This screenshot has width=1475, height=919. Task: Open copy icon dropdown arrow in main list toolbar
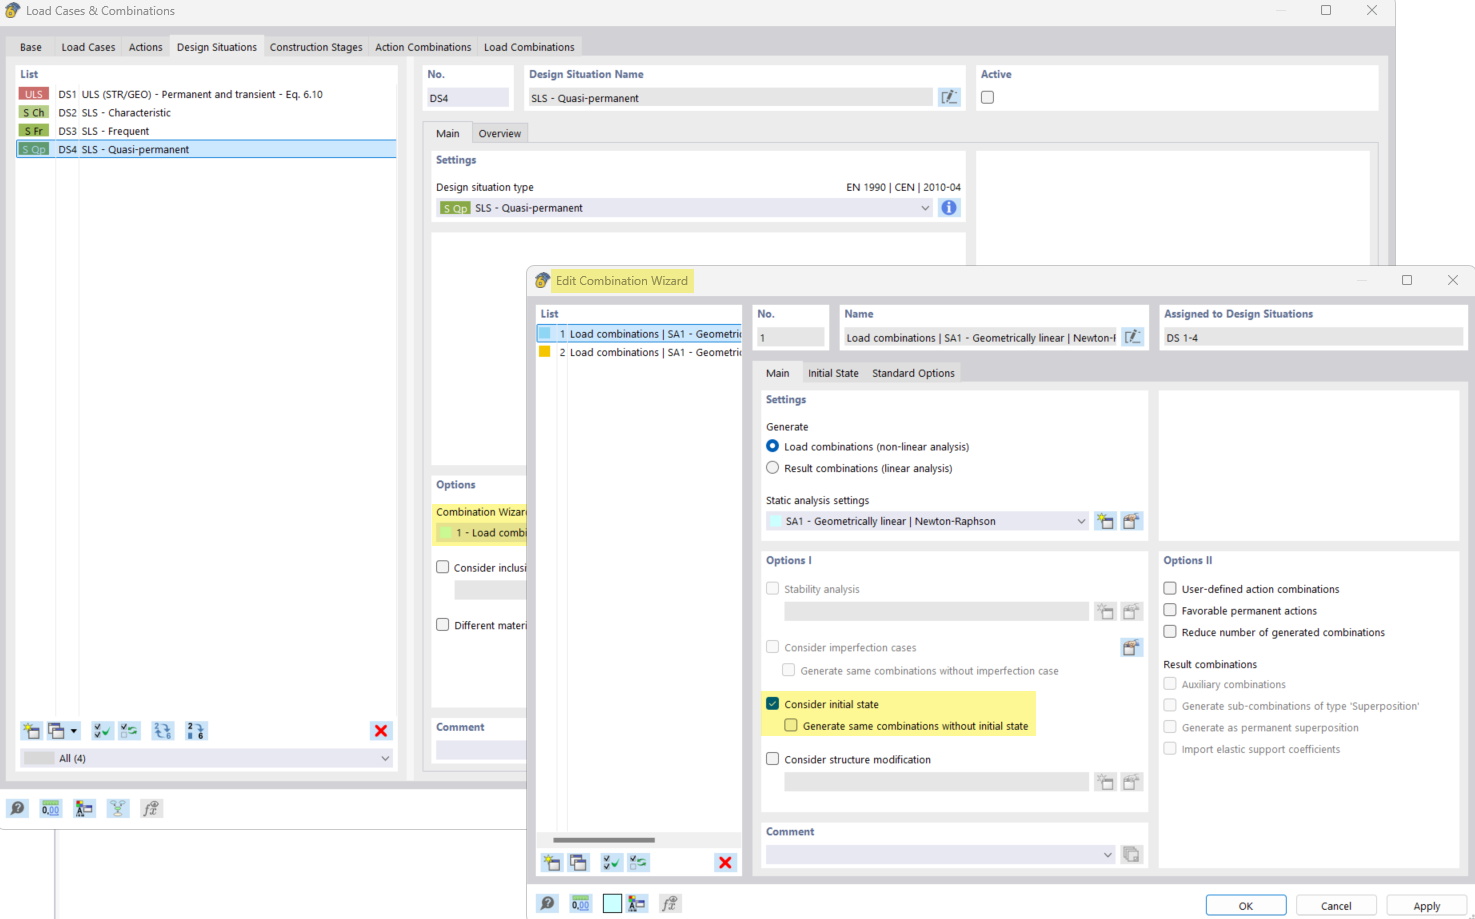tap(74, 731)
